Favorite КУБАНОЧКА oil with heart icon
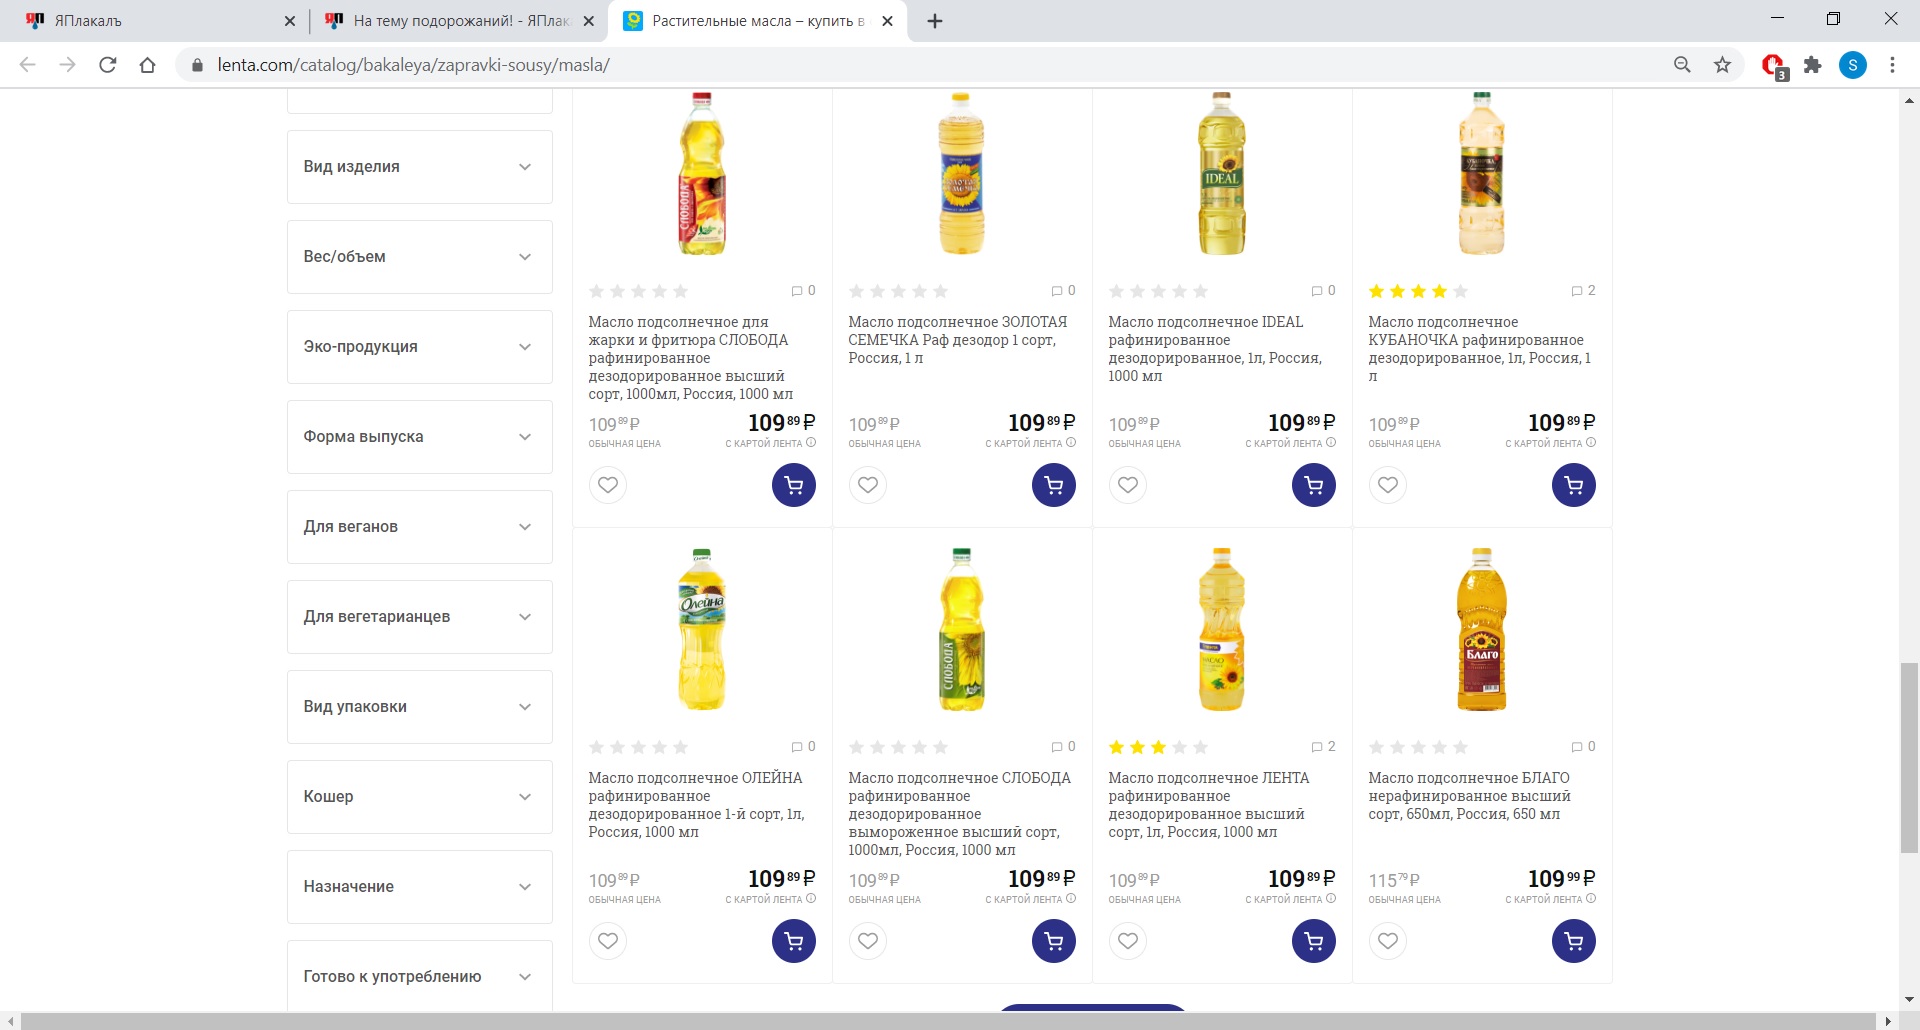The image size is (1920, 1030). 1388,485
